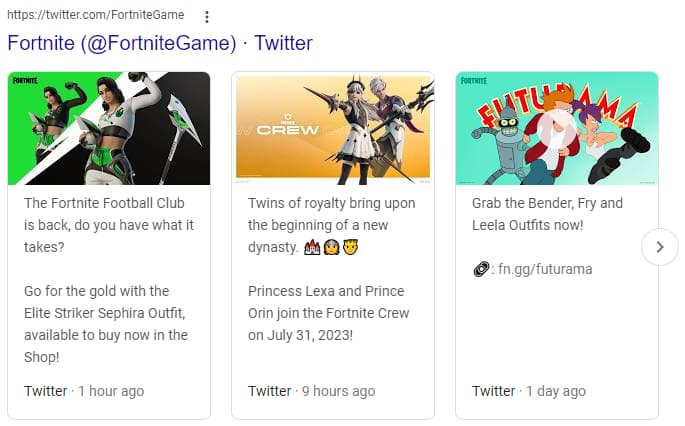The image size is (685, 426).
Task: Click the "Twitter · 9 hours ago" timestamp
Action: pyautogui.click(x=311, y=391)
